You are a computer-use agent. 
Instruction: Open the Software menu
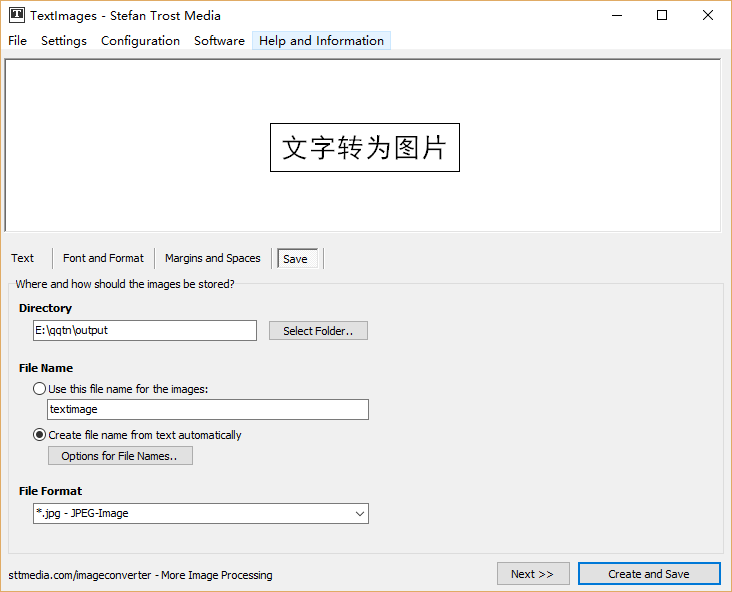pos(219,41)
